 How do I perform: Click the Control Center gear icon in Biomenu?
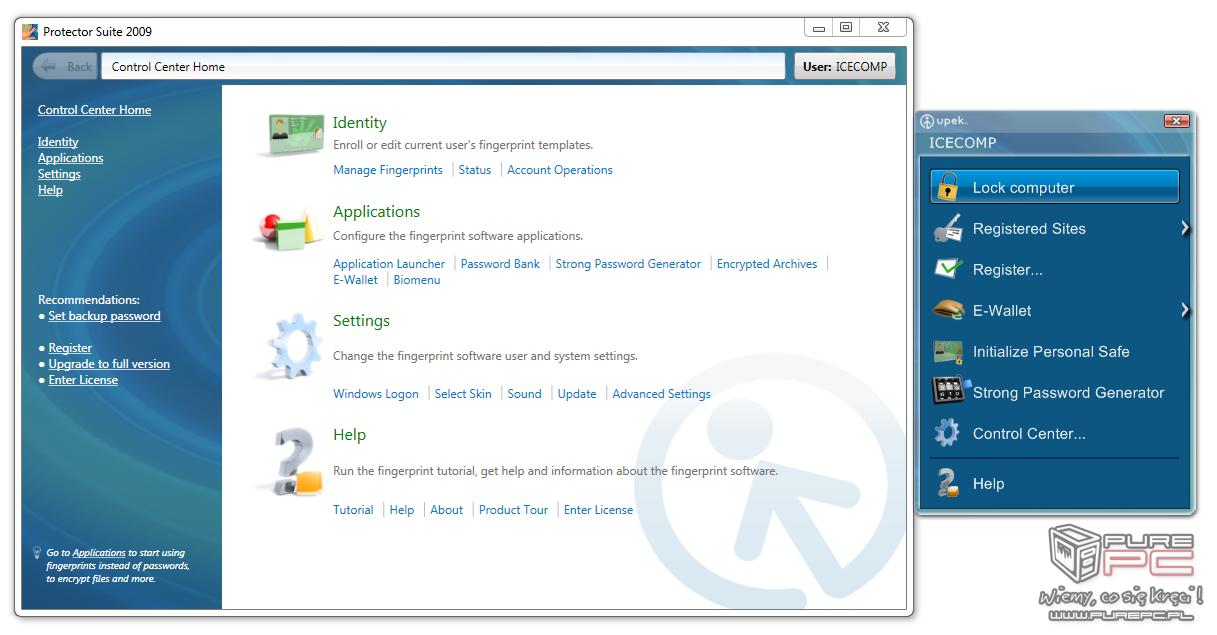click(x=947, y=433)
